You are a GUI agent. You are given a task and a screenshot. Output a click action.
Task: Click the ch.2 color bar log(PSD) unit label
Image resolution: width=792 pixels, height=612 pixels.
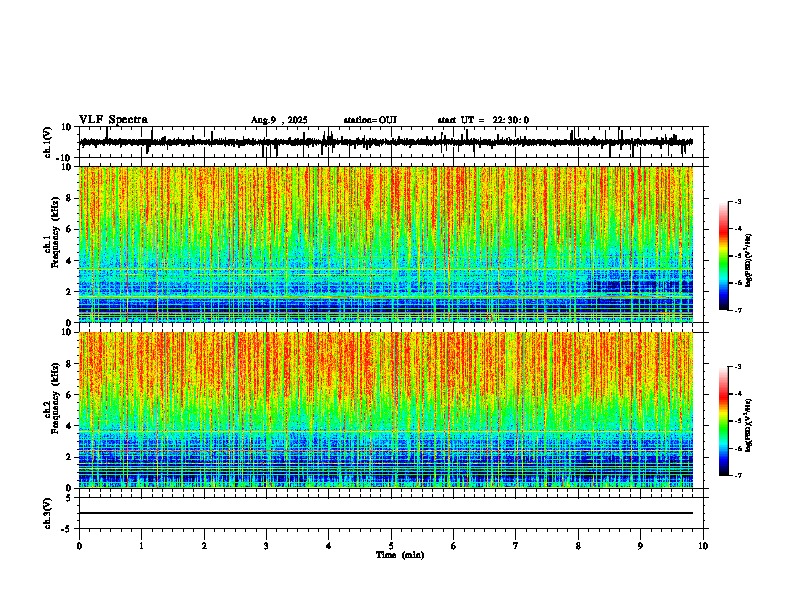[x=749, y=425]
